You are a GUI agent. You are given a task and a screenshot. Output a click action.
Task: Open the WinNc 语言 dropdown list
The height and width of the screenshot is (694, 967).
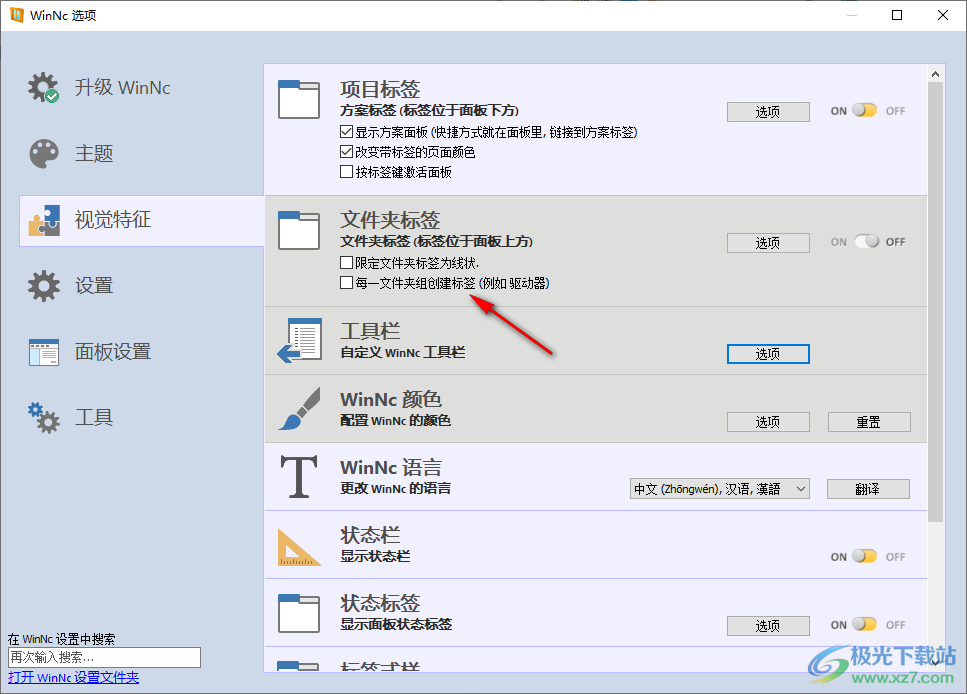720,489
